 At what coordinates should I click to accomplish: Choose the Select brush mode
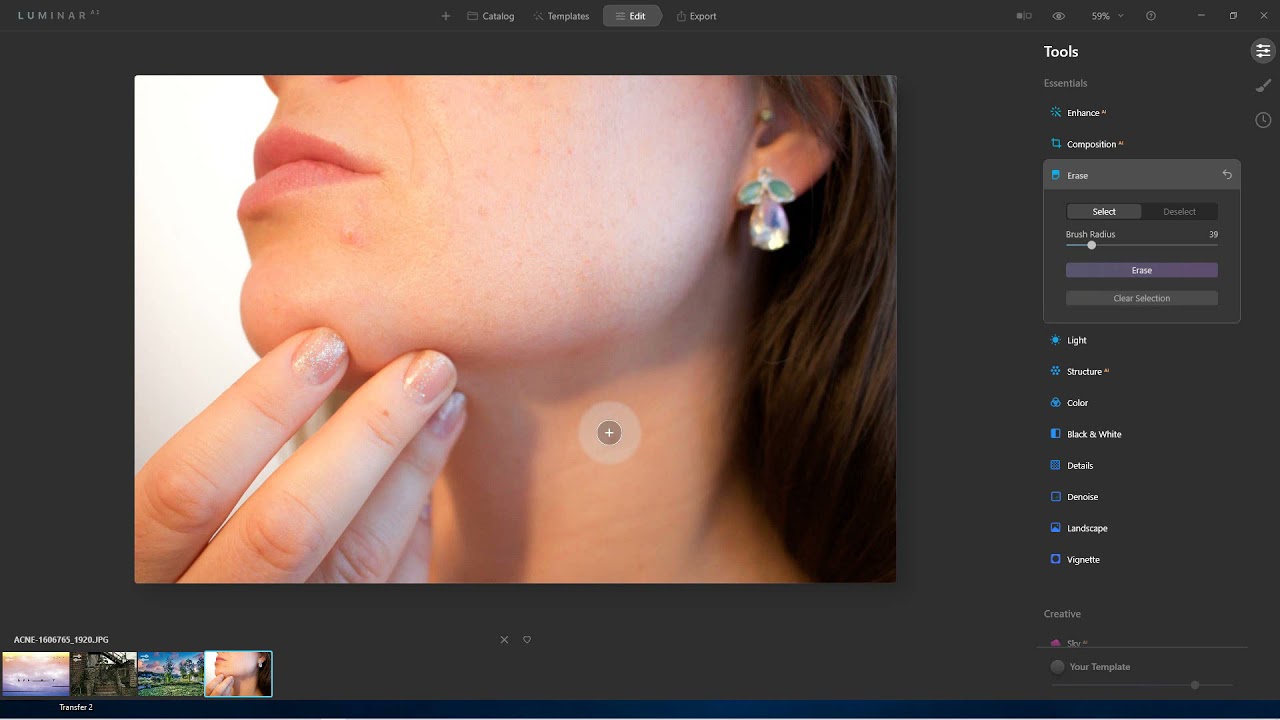1104,212
